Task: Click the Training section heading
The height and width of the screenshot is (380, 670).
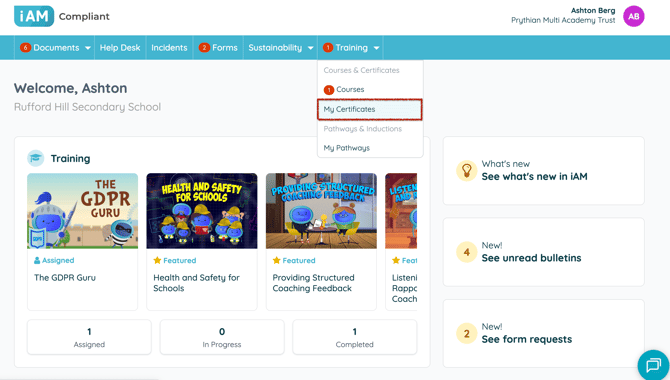Action: [x=71, y=159]
